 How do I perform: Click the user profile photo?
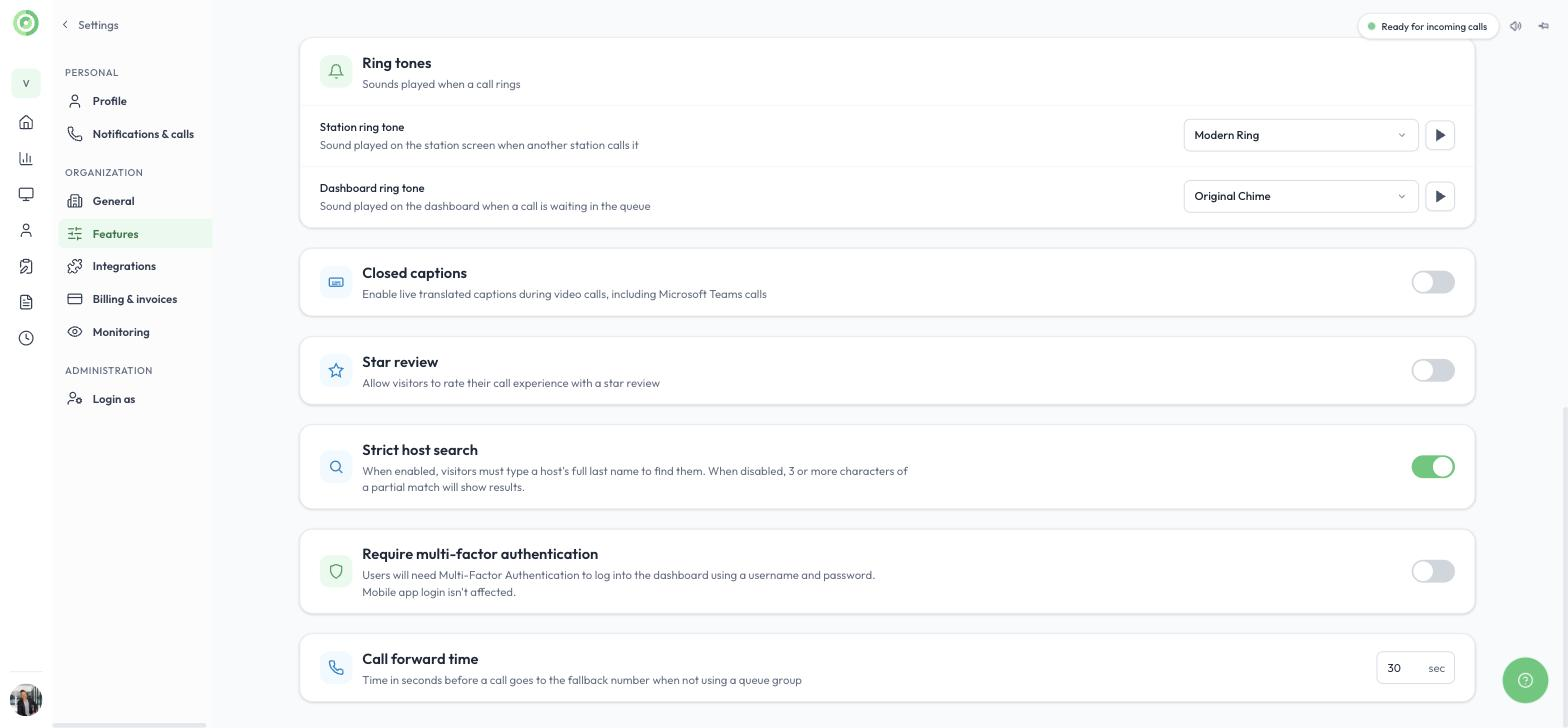click(26, 700)
